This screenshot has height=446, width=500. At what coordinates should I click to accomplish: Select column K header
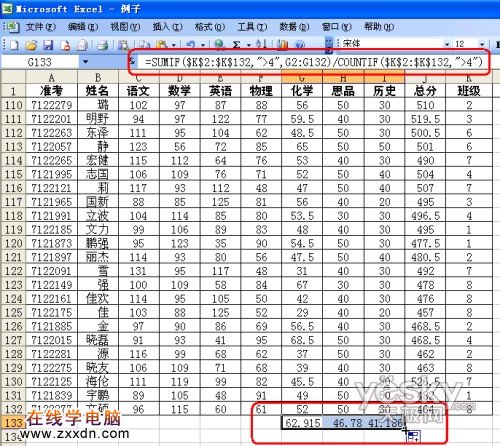pyautogui.click(x=469, y=77)
